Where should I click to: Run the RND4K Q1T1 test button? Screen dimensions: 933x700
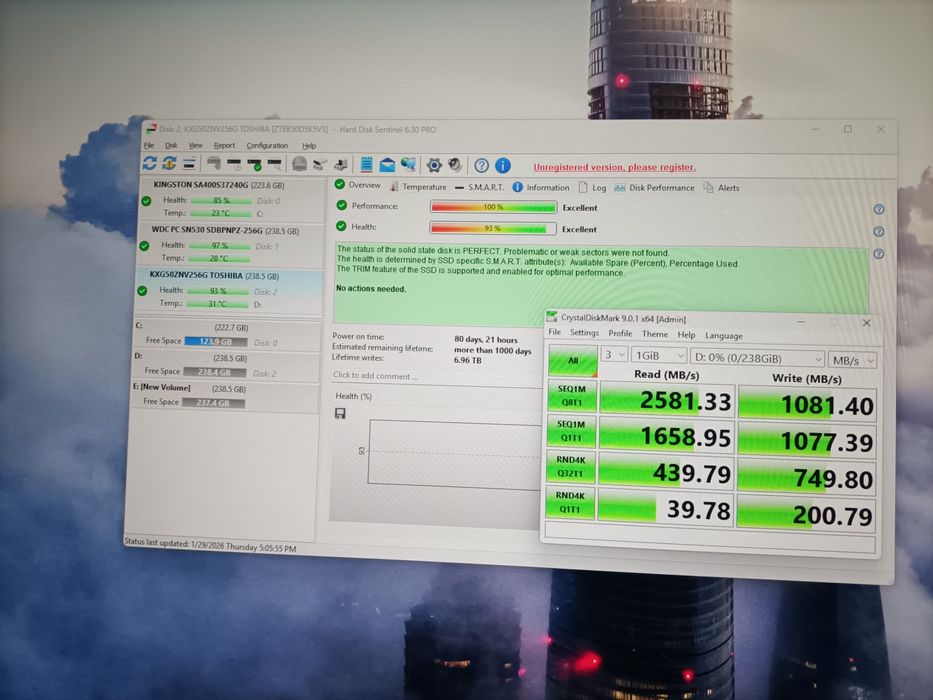(570, 502)
